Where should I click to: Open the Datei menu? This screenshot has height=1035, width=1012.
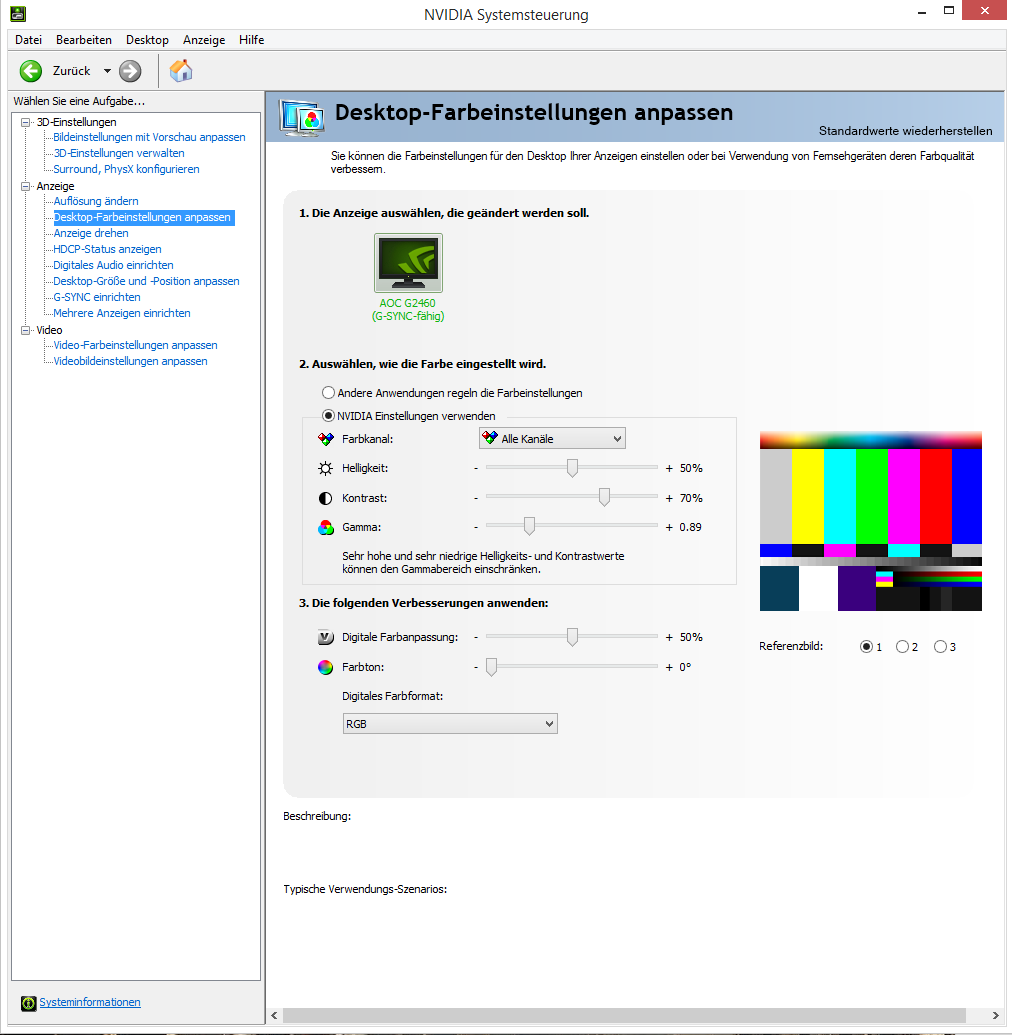(28, 40)
